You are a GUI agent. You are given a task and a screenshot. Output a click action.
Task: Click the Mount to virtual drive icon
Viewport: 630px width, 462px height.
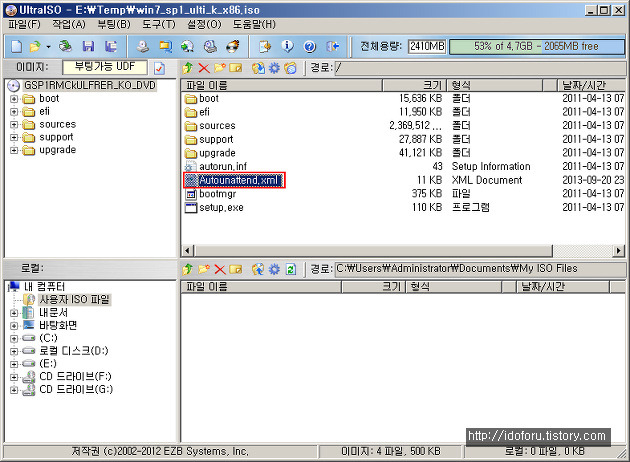[210, 47]
